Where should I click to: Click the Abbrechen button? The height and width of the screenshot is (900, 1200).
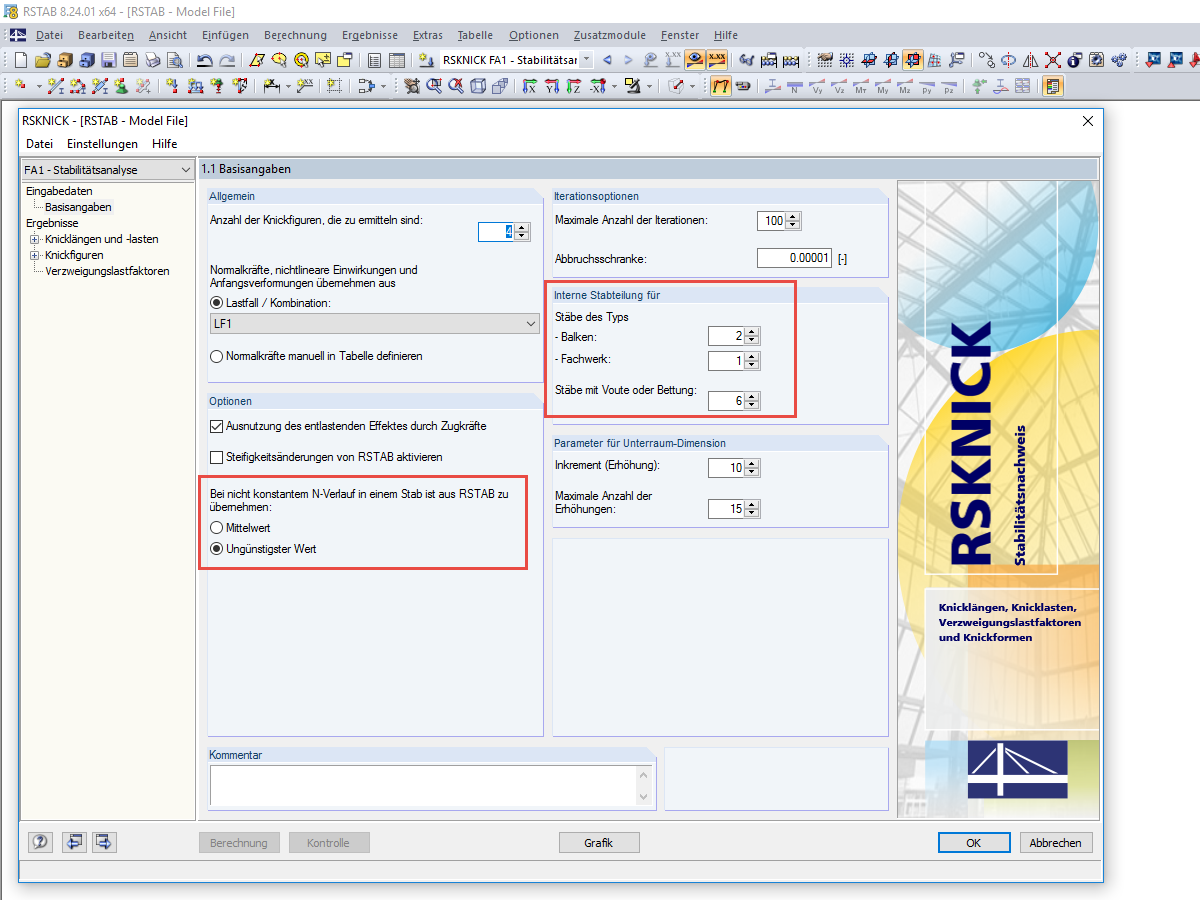(1055, 843)
